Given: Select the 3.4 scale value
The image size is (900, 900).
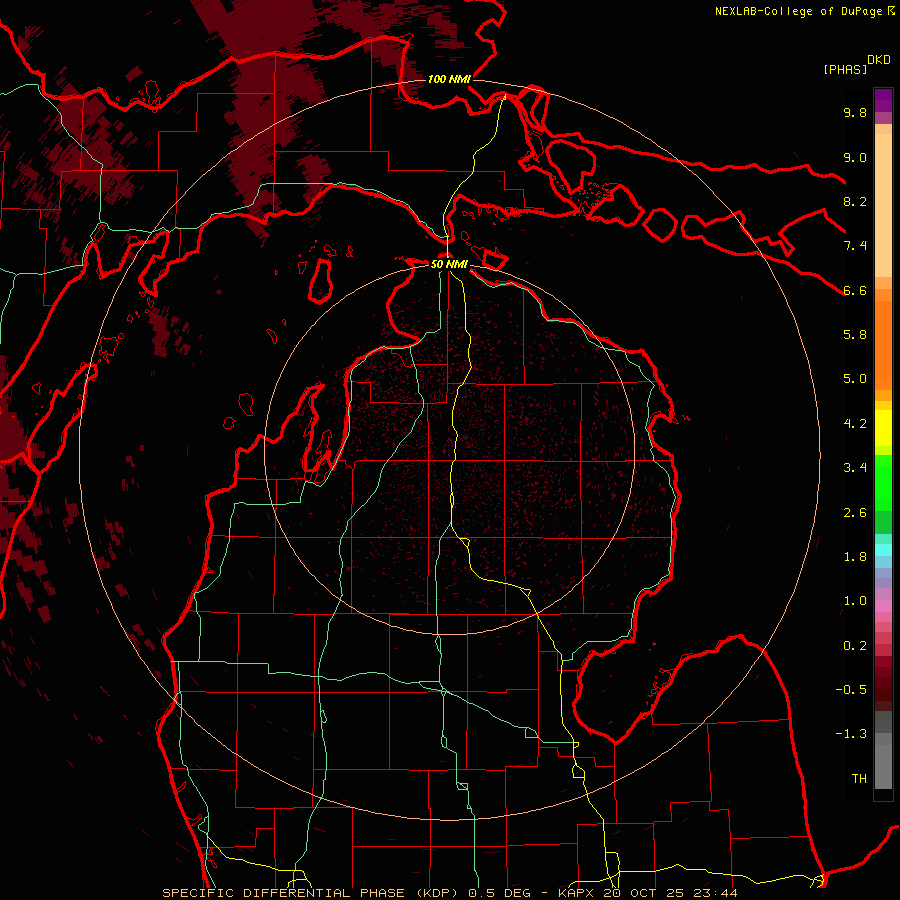Looking at the screenshot, I should click(x=855, y=467).
